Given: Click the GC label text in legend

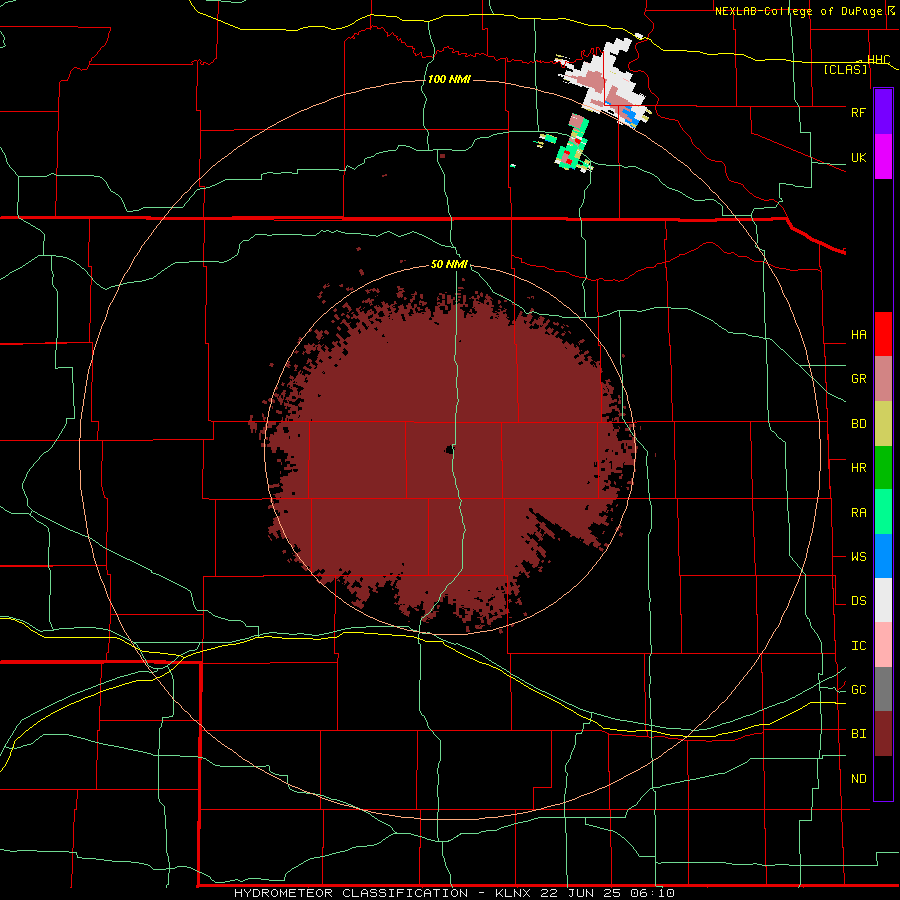Looking at the screenshot, I should 858,689.
